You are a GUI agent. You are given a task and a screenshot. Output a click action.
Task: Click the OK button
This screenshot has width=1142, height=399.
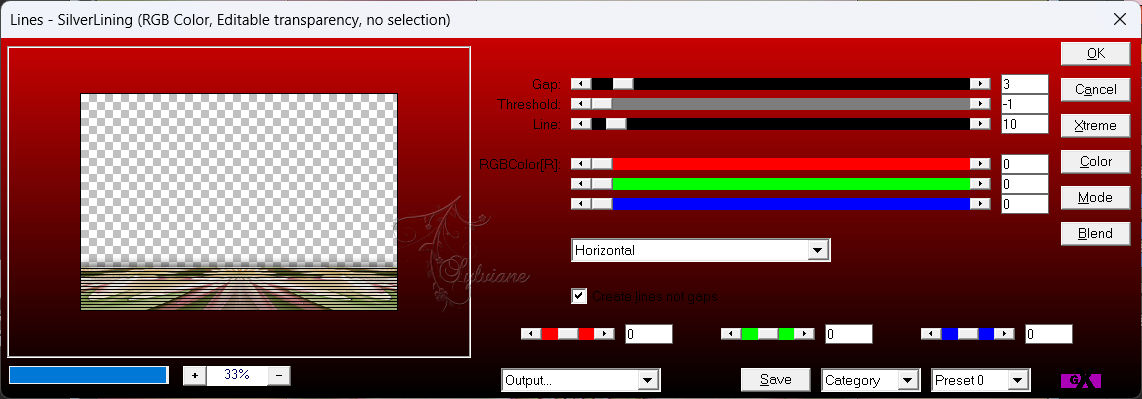click(x=1095, y=53)
